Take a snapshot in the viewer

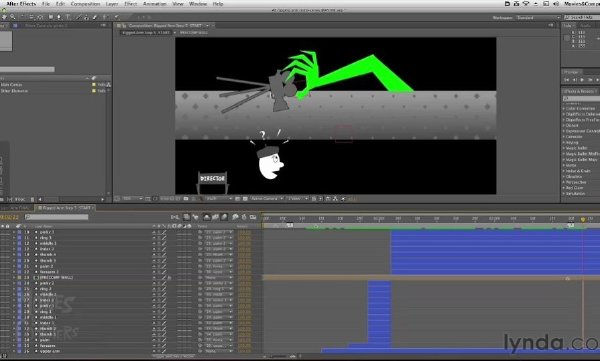pos(186,199)
